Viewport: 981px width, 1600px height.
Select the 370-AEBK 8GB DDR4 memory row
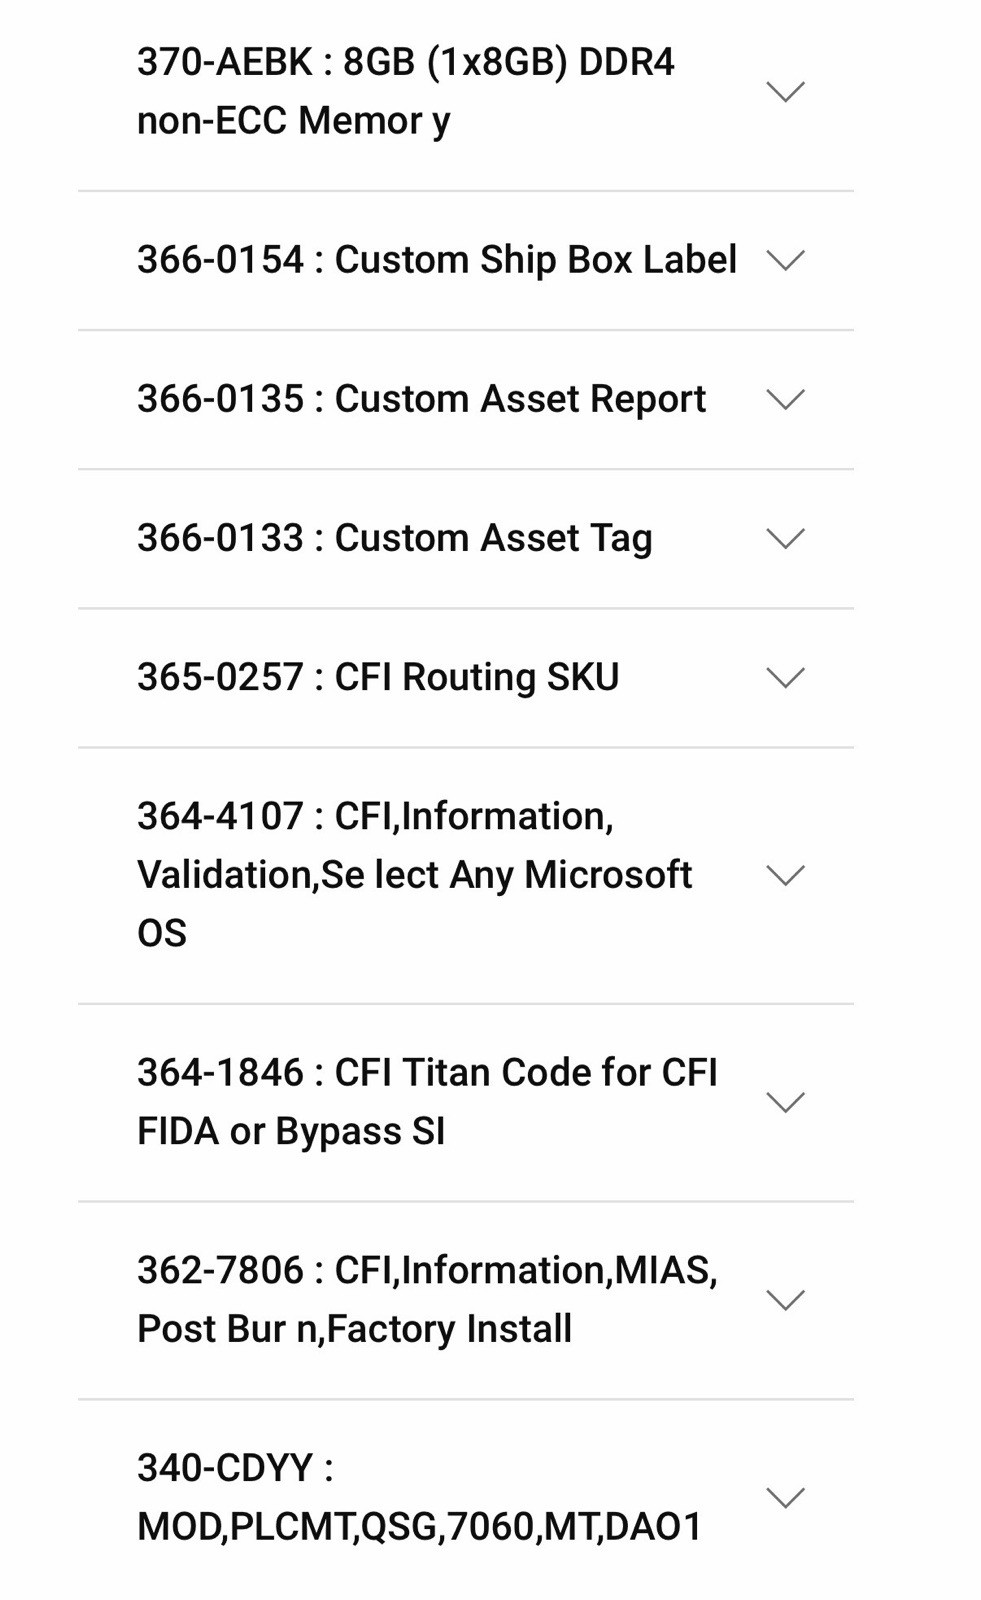pos(466,92)
